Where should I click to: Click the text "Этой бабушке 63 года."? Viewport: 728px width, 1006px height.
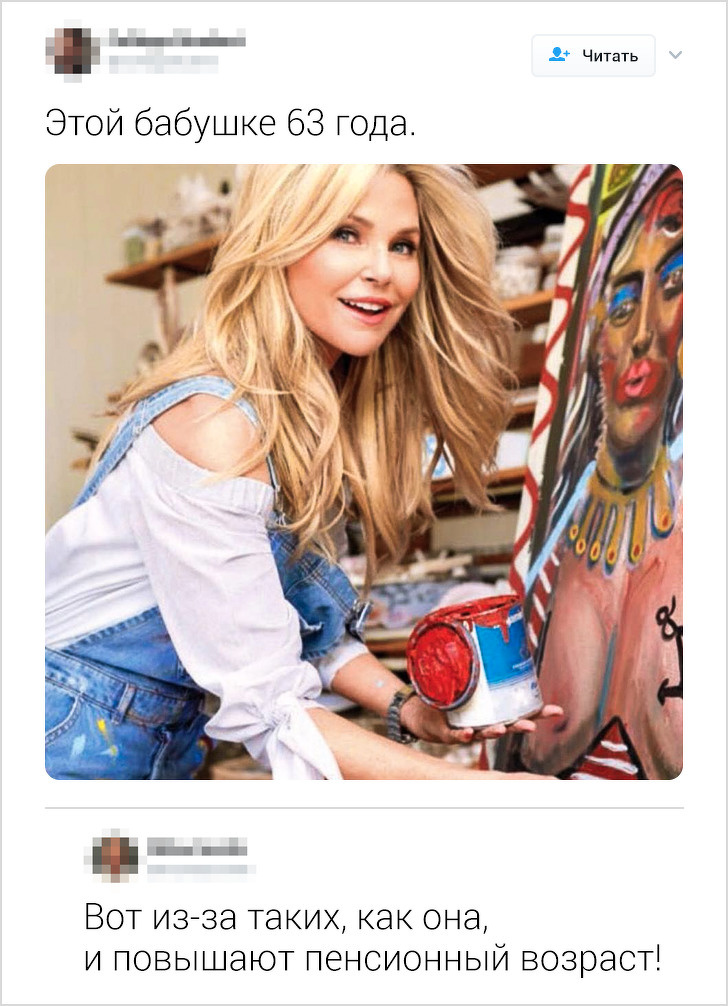tap(231, 123)
